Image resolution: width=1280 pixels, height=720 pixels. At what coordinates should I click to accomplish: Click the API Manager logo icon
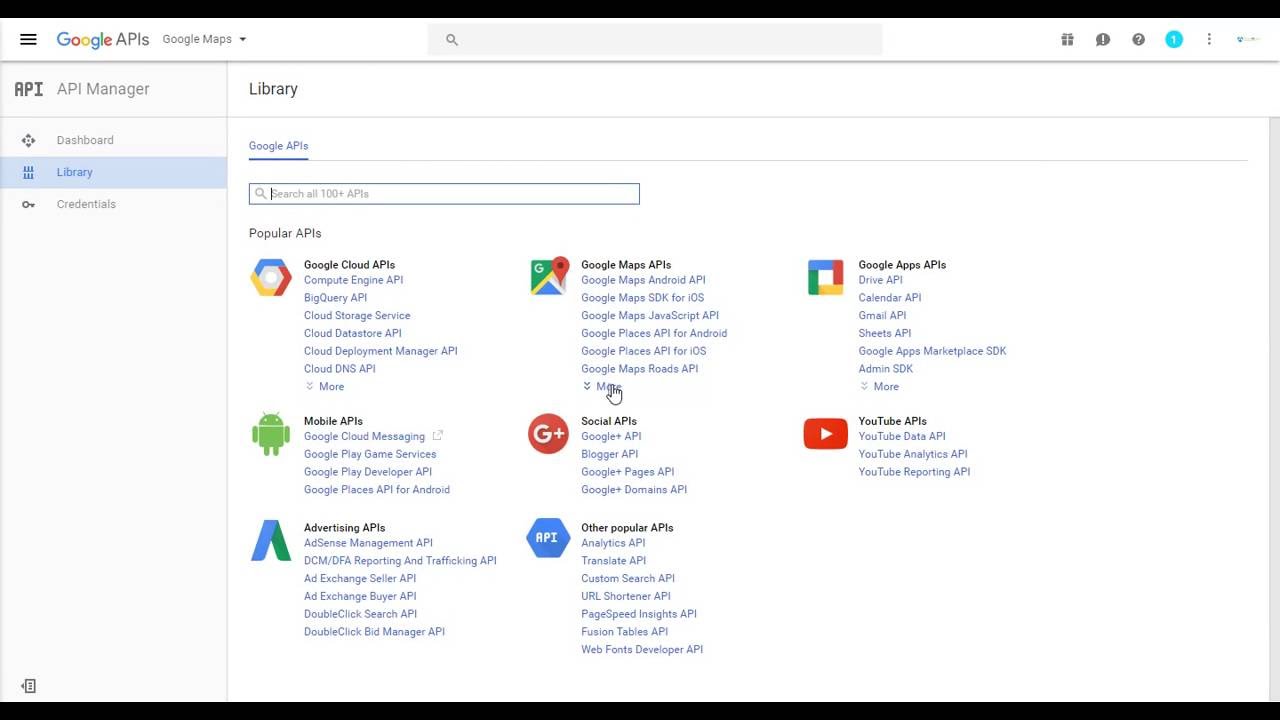[28, 89]
